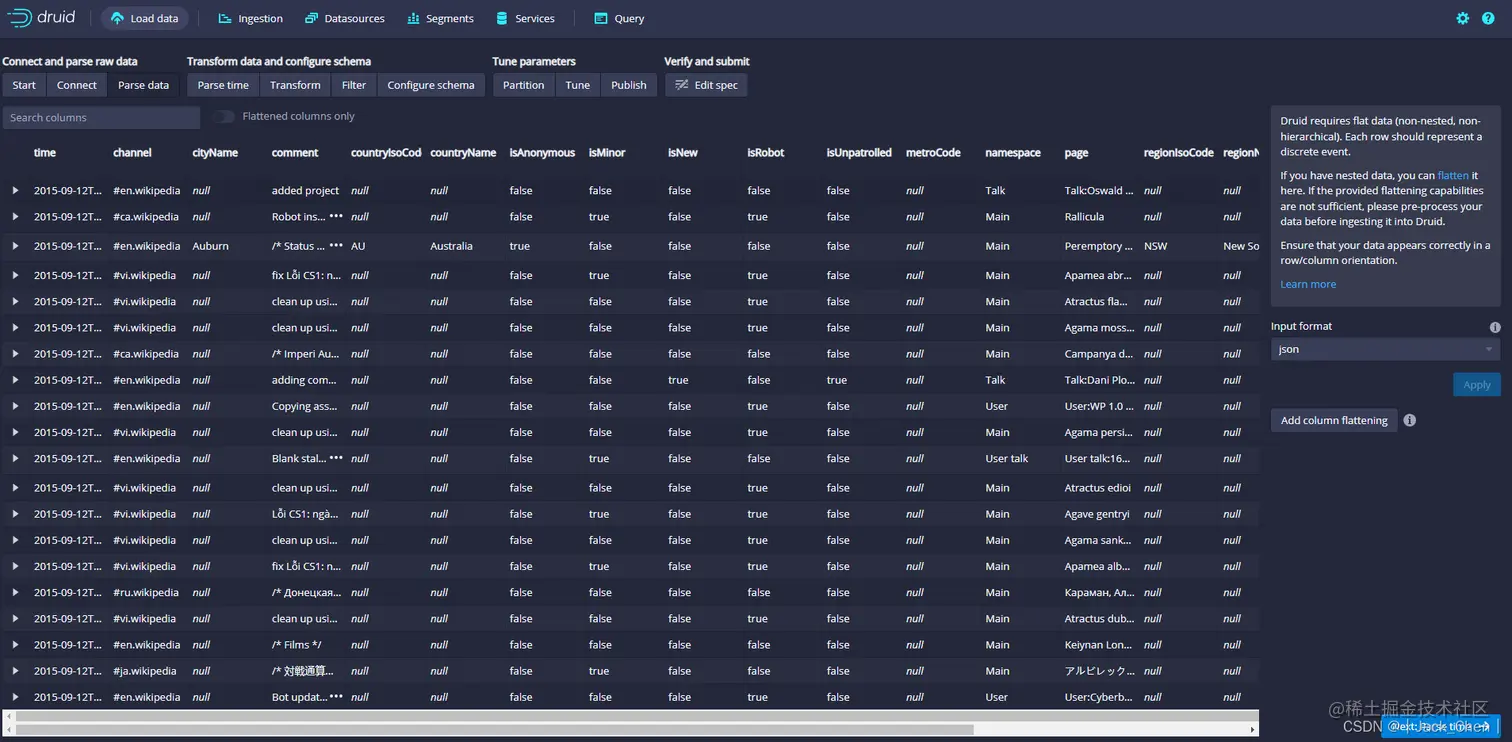Click the 'flatten' link in the help text

pyautogui.click(x=1453, y=176)
